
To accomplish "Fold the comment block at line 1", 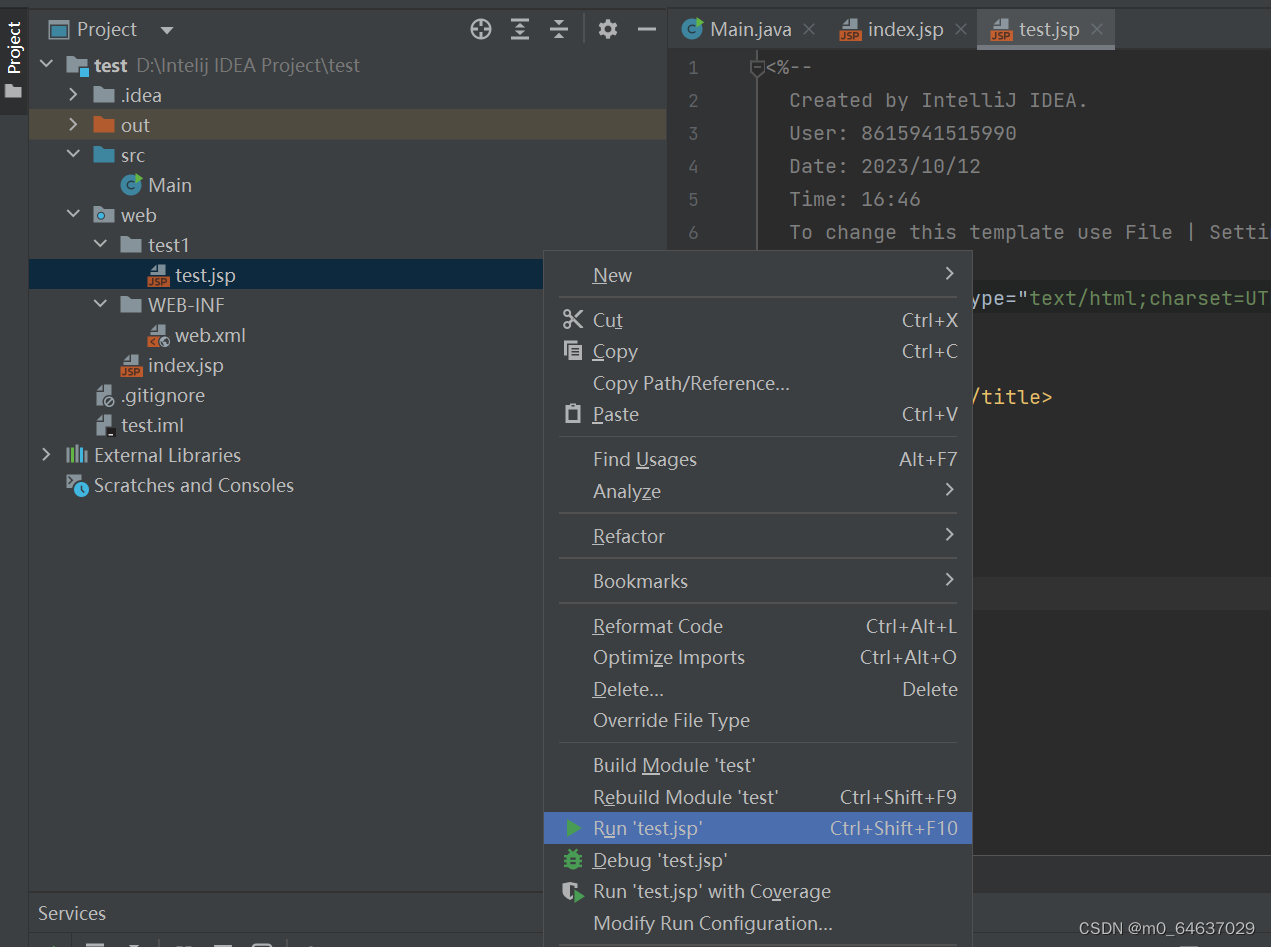I will [757, 68].
